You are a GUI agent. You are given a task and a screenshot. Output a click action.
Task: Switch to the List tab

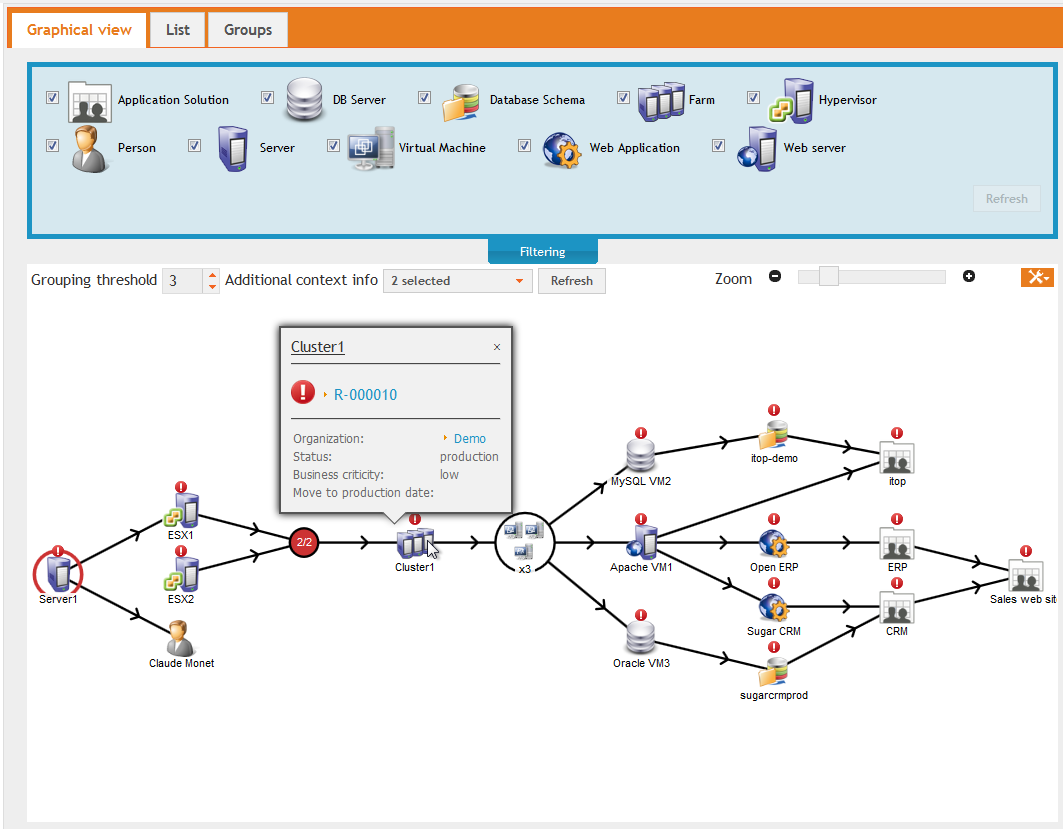pyautogui.click(x=177, y=29)
